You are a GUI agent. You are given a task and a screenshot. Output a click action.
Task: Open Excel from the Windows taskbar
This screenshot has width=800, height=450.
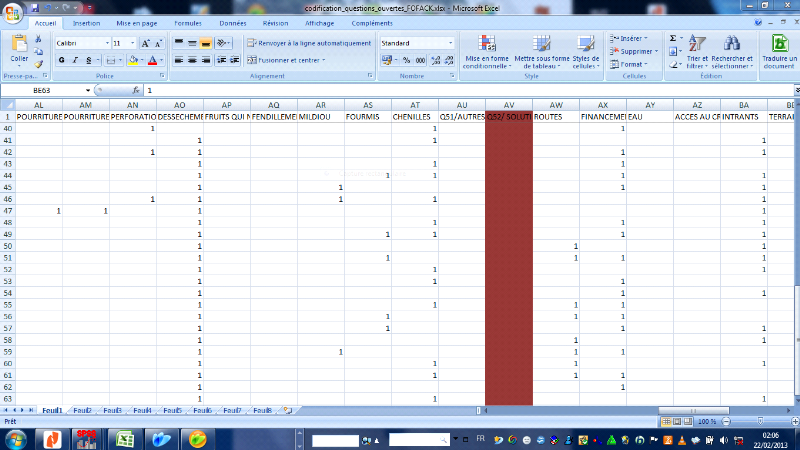[125, 439]
